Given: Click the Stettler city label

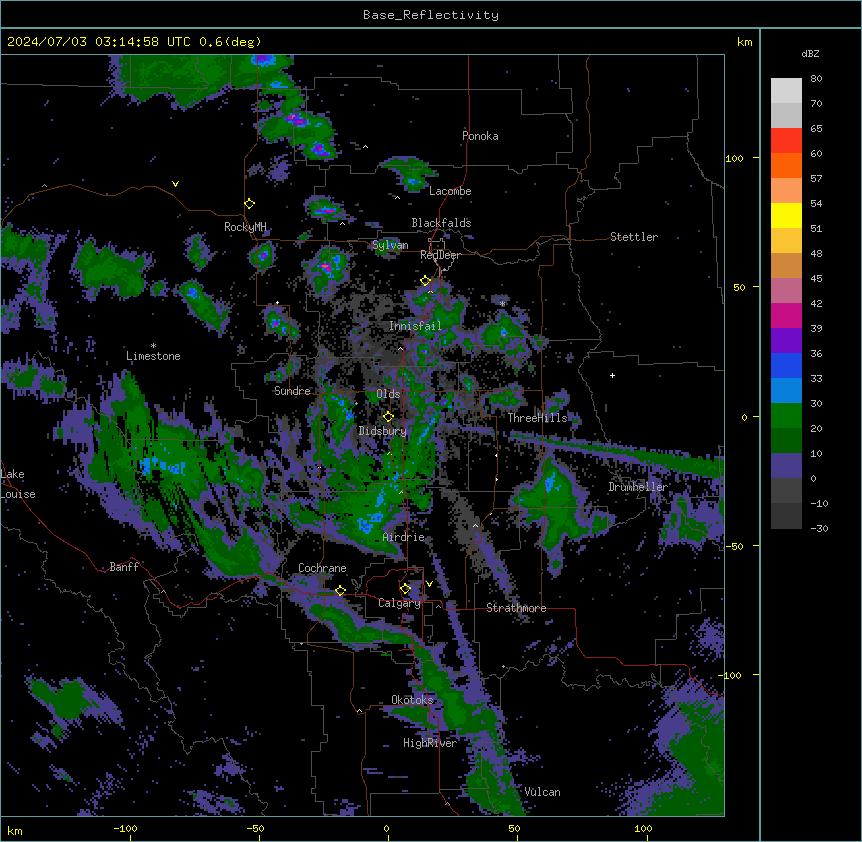Looking at the screenshot, I should (x=634, y=237).
